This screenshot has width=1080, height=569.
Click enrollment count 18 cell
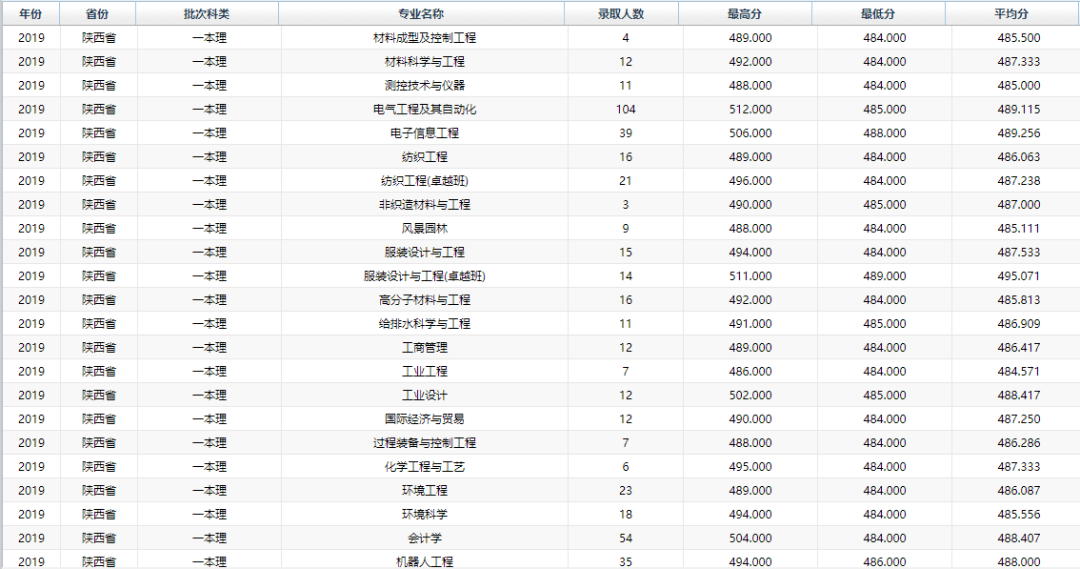click(625, 515)
